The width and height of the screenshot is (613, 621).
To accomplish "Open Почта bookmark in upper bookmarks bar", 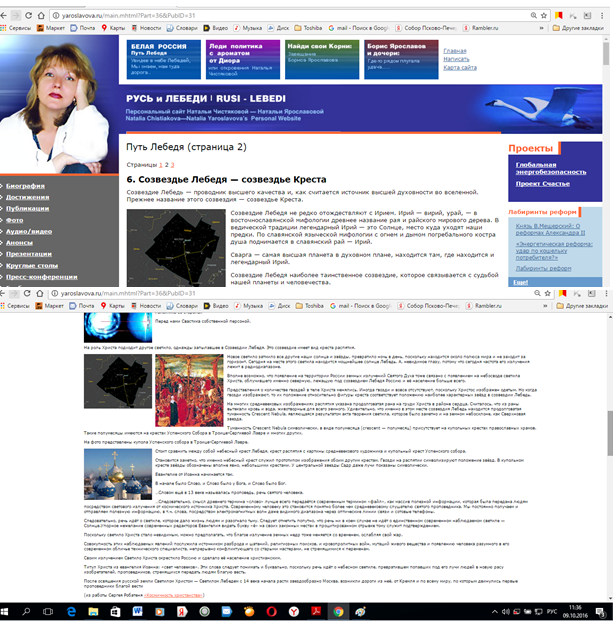I will (83, 28).
